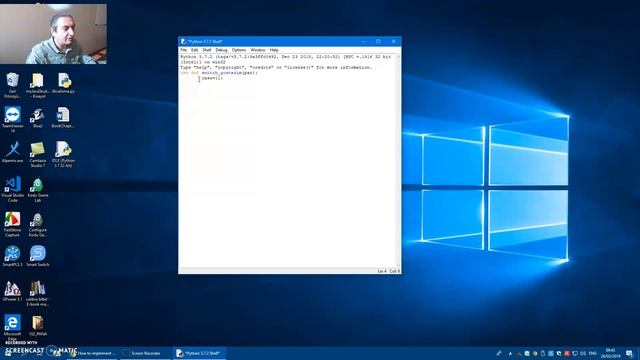Viewport: 640px width, 360px height.
Task: Open the Action Center notifications icon
Action: coord(629,353)
